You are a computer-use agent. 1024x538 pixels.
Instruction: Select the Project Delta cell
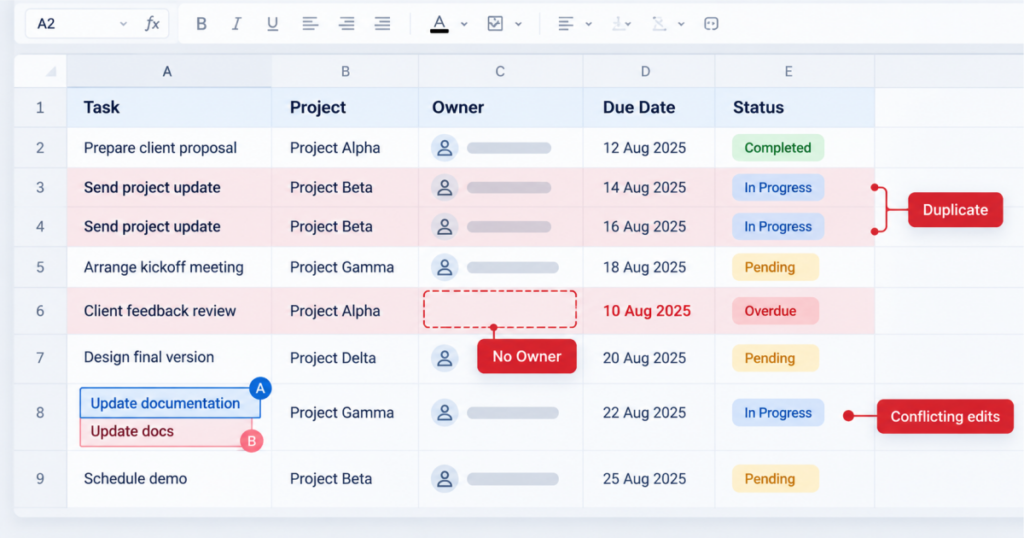click(345, 358)
